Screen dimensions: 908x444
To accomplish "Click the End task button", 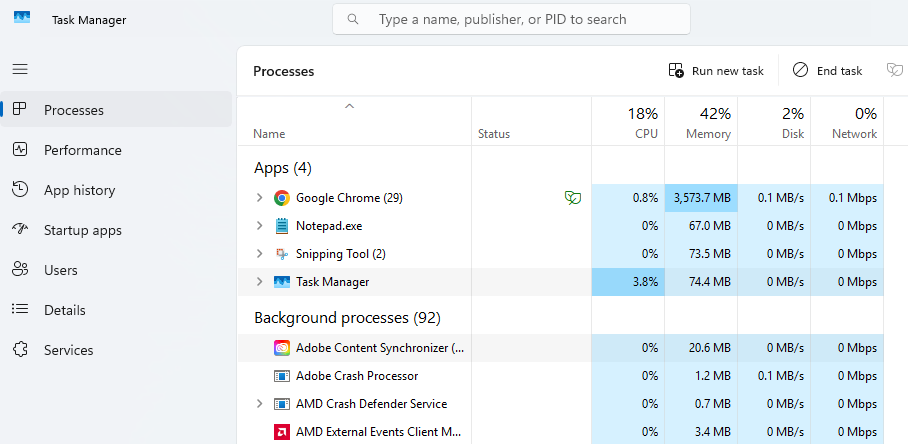I will pyautogui.click(x=827, y=71).
